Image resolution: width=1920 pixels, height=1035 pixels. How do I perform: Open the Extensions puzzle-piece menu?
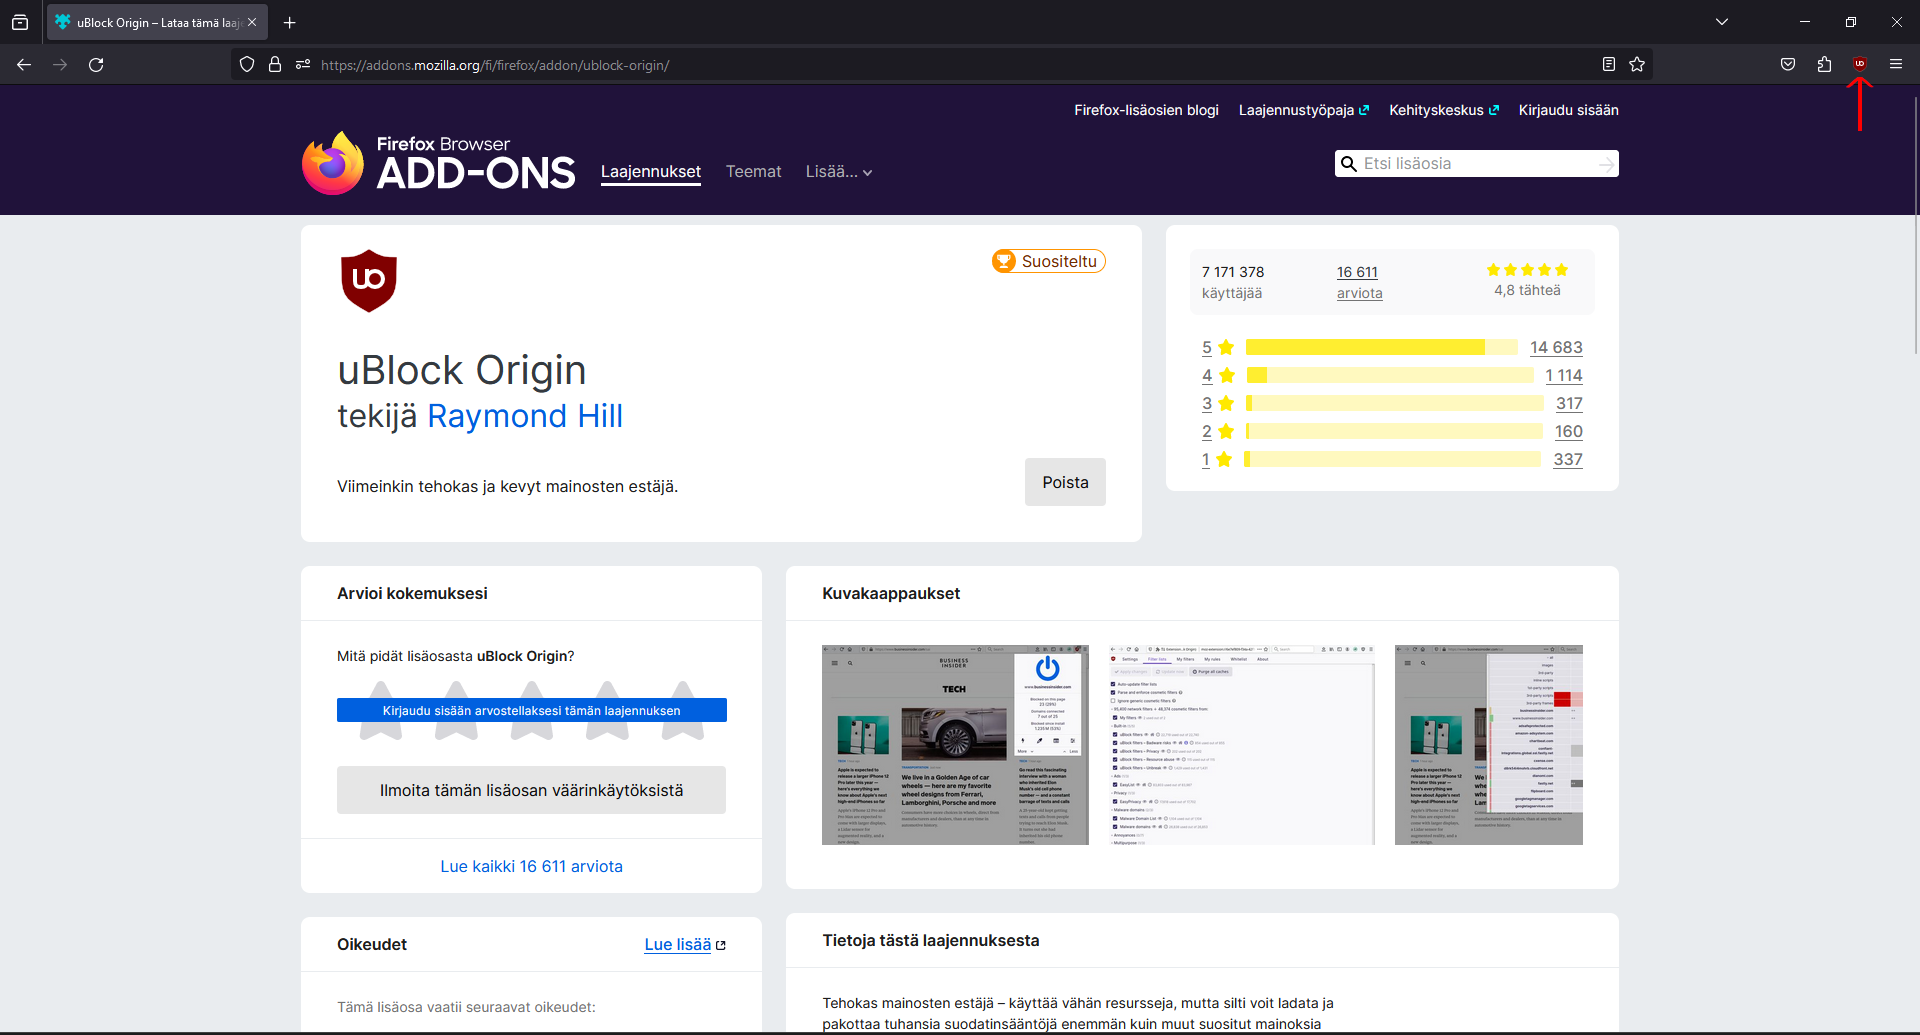click(1824, 65)
